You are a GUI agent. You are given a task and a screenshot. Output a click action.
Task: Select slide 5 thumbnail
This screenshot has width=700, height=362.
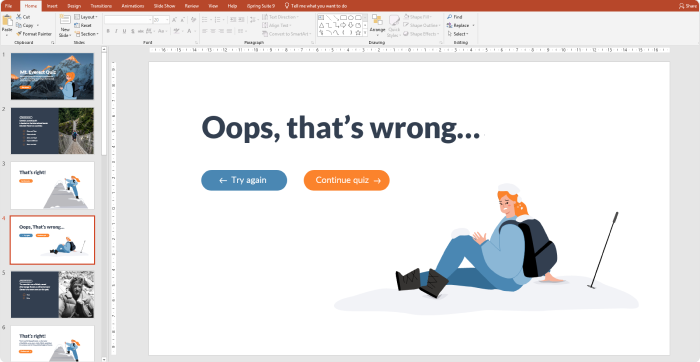click(x=52, y=294)
